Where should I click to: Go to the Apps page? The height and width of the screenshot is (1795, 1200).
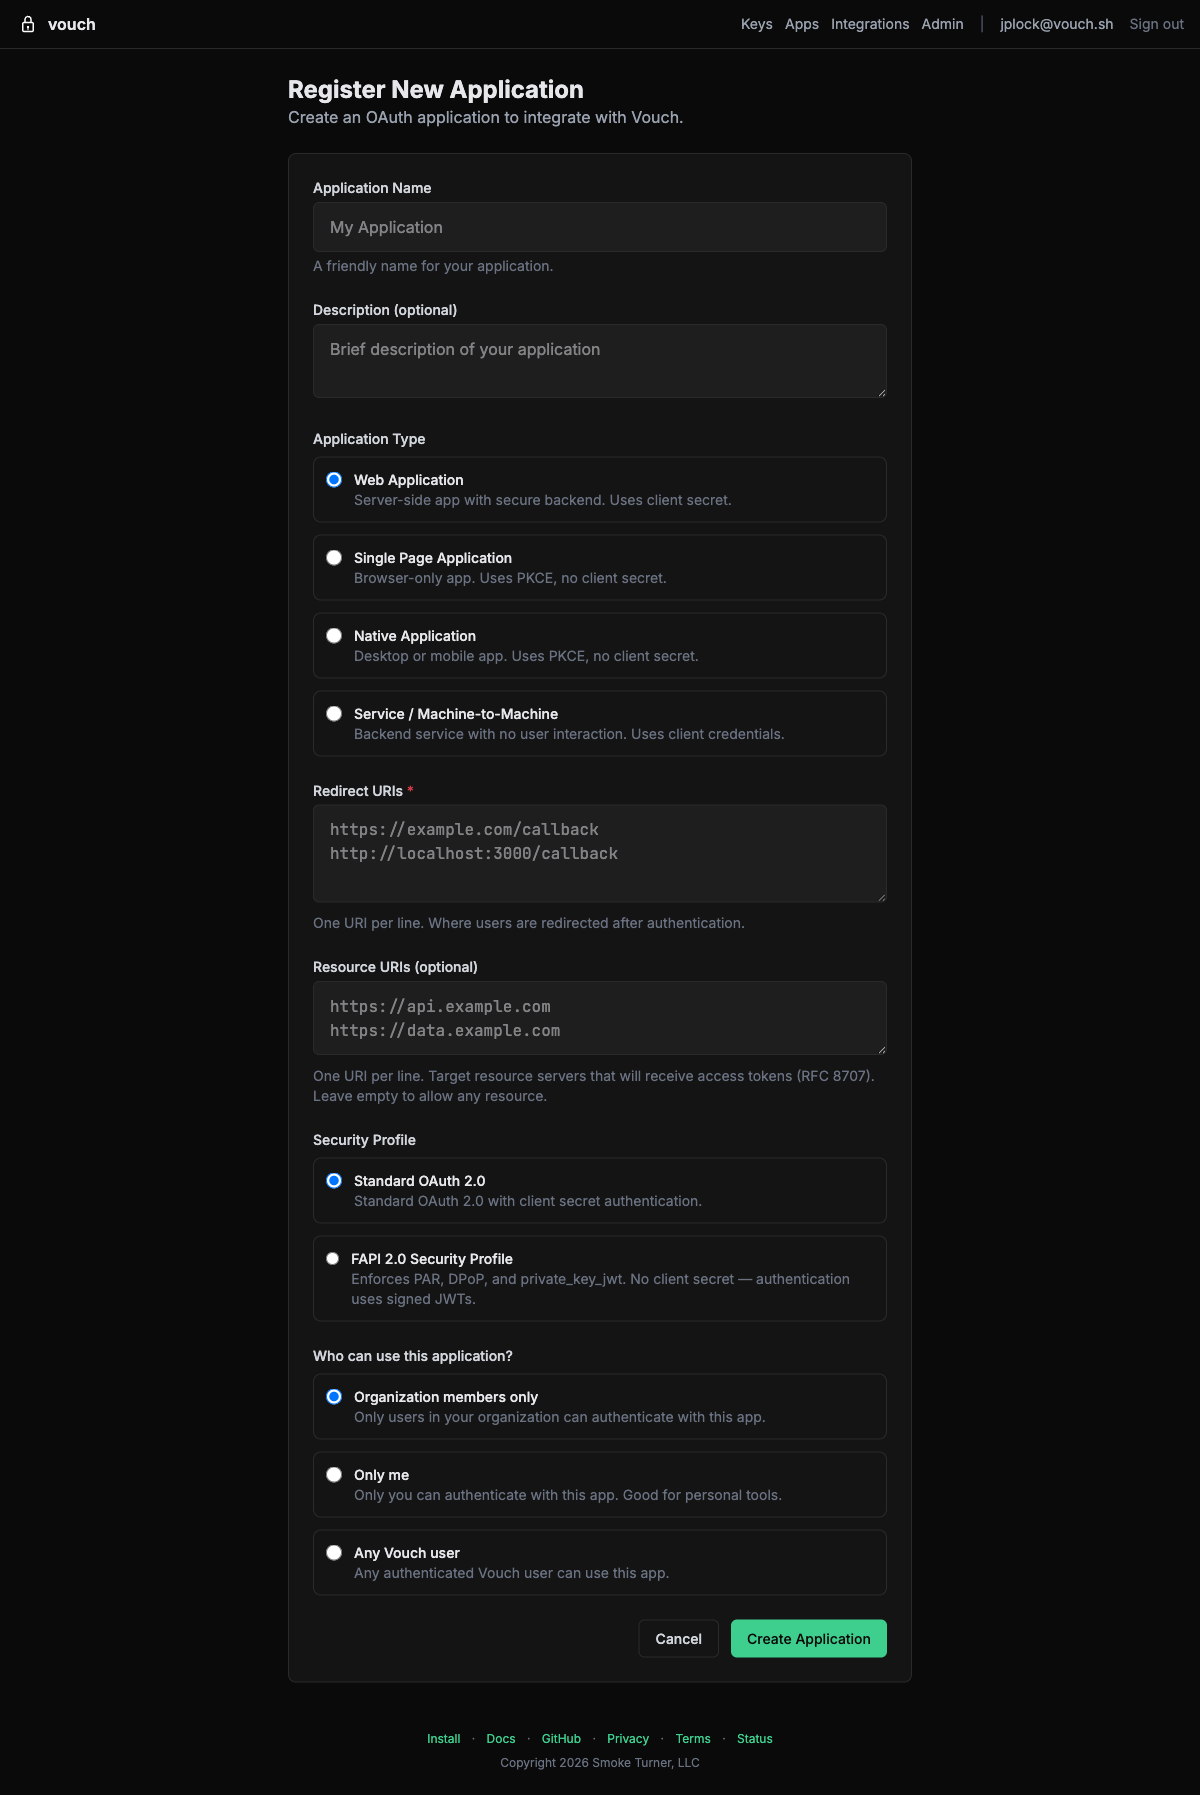[x=801, y=24]
